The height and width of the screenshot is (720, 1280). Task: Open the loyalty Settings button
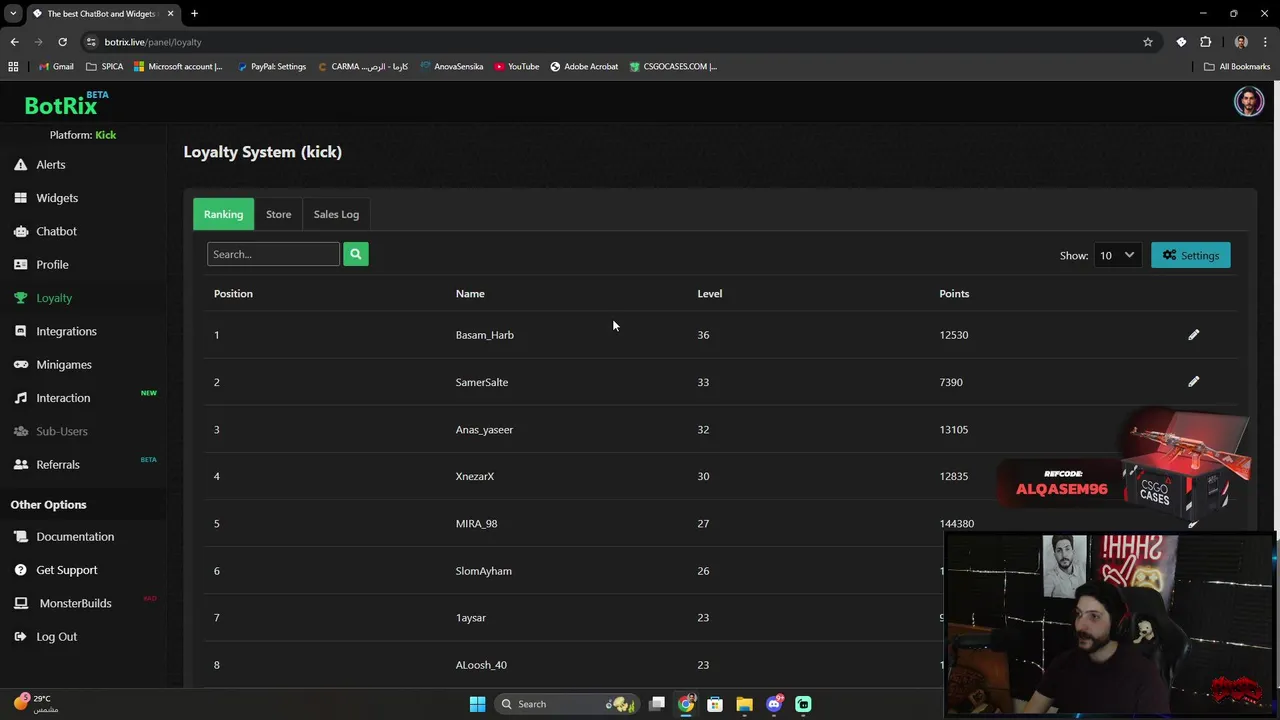pos(1190,255)
